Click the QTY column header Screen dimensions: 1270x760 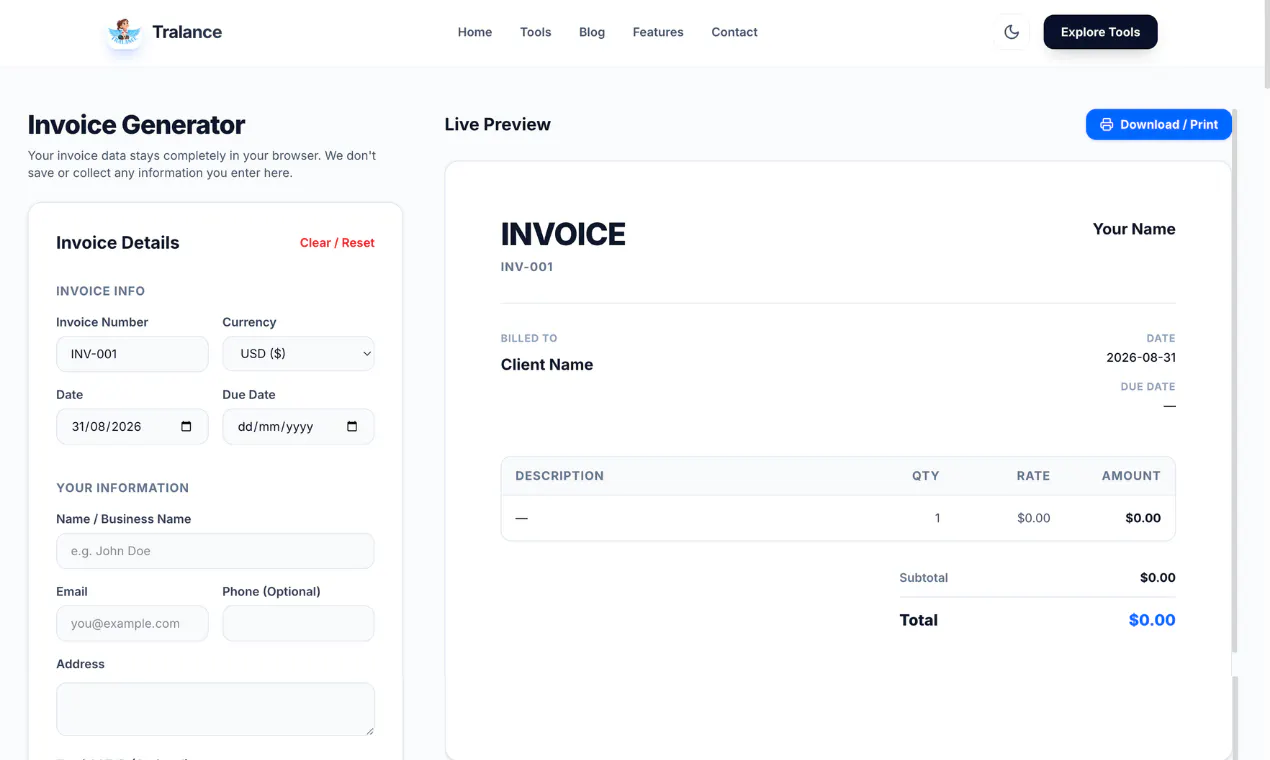926,476
